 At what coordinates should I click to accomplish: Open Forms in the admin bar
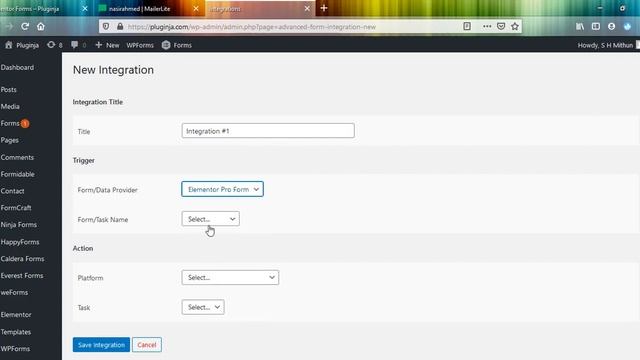click(177, 45)
